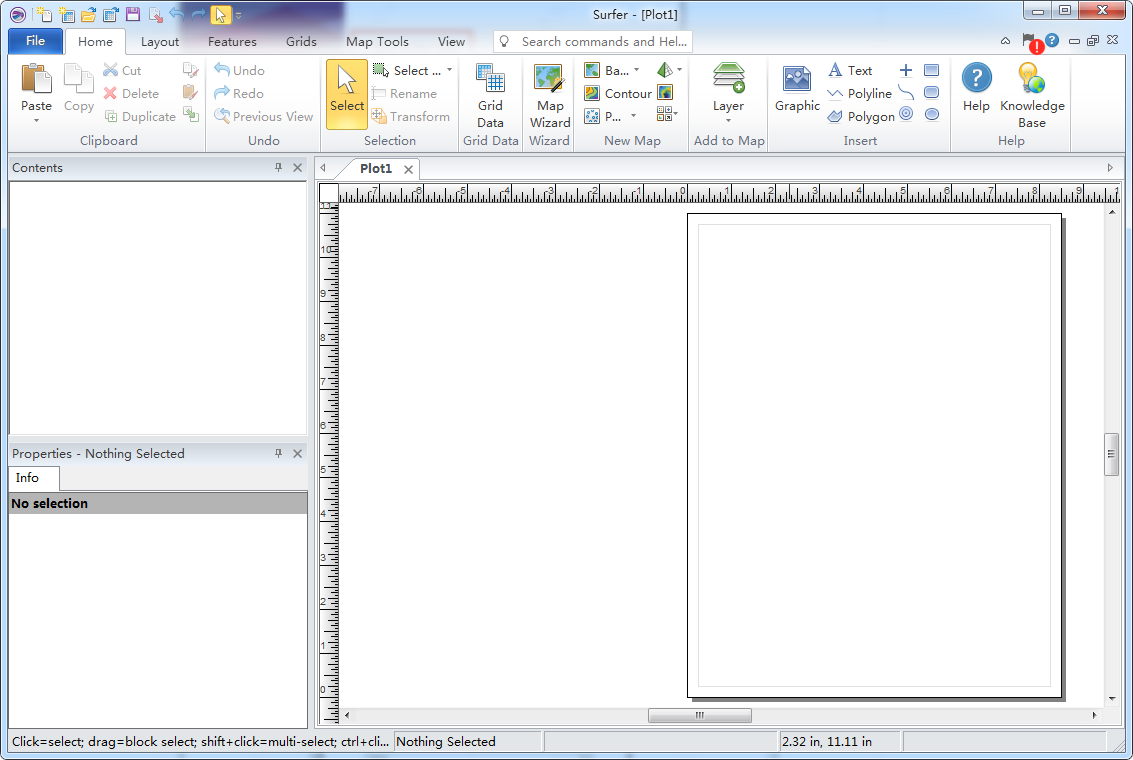Click New Plot in quick access toolbar
This screenshot has height=760, width=1133.
(44, 14)
